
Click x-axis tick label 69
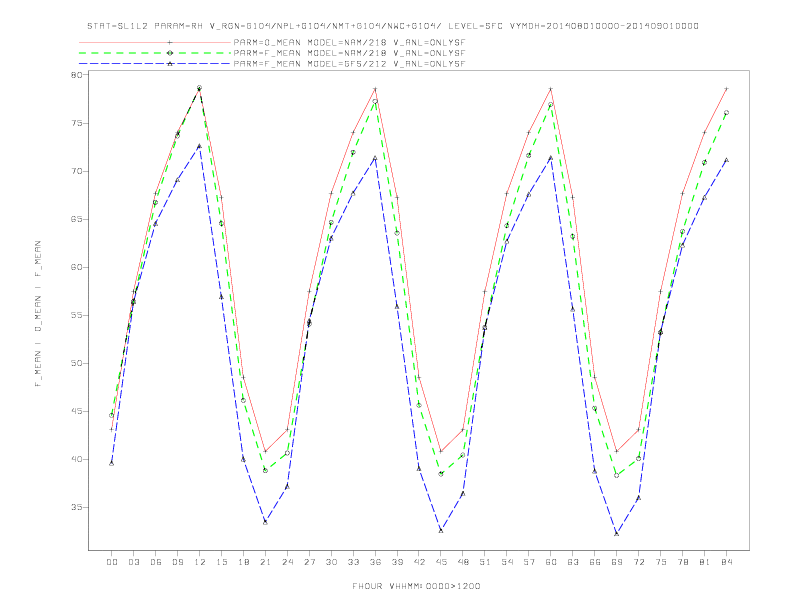click(617, 562)
